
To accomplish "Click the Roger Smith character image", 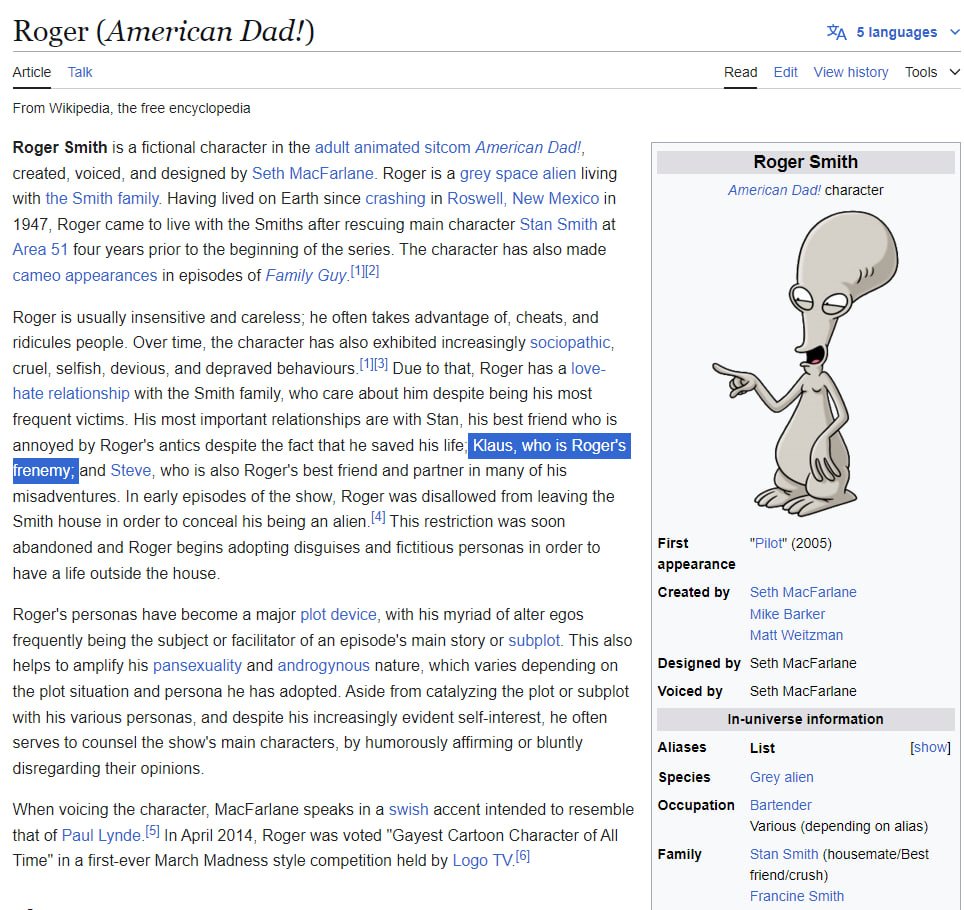I will point(805,364).
